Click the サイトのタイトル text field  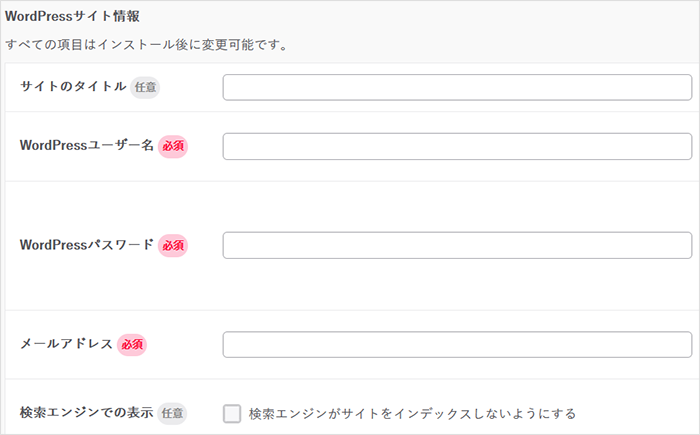(x=457, y=88)
